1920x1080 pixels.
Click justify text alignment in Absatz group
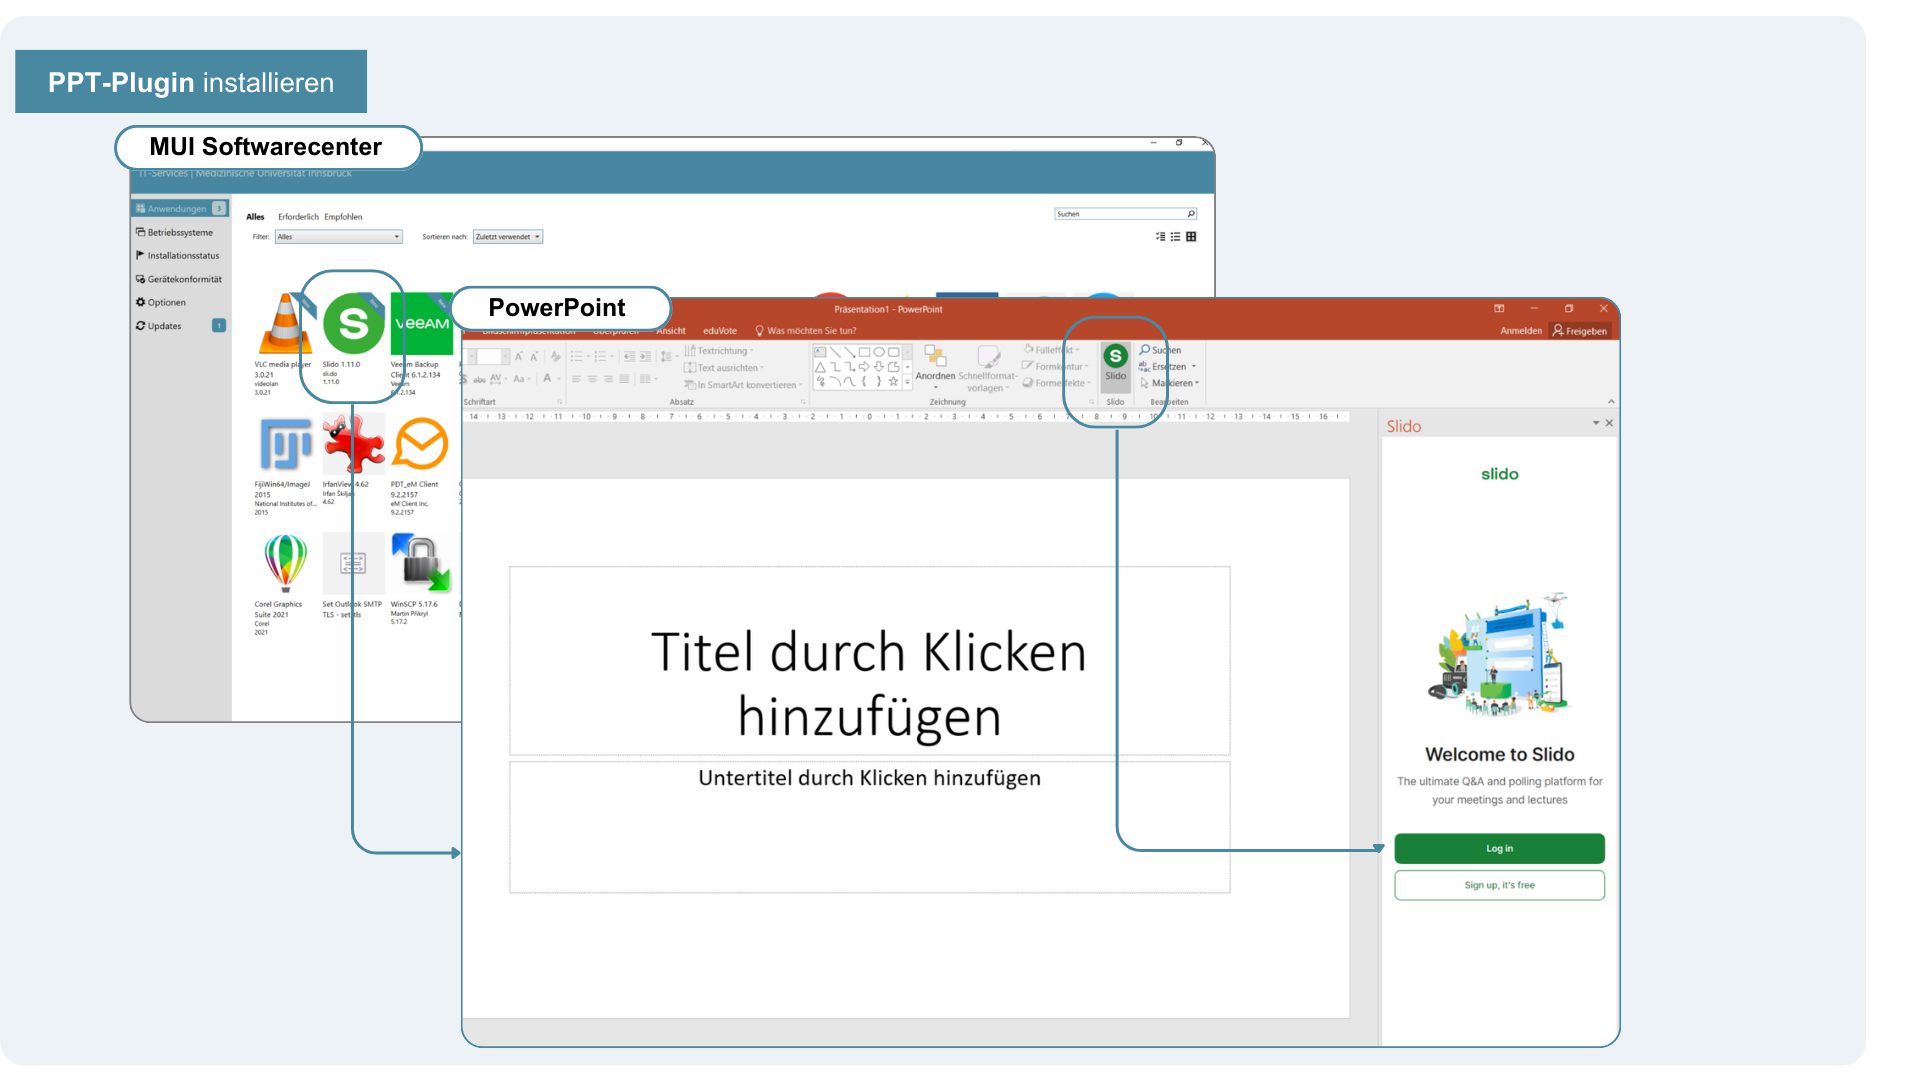(x=624, y=379)
